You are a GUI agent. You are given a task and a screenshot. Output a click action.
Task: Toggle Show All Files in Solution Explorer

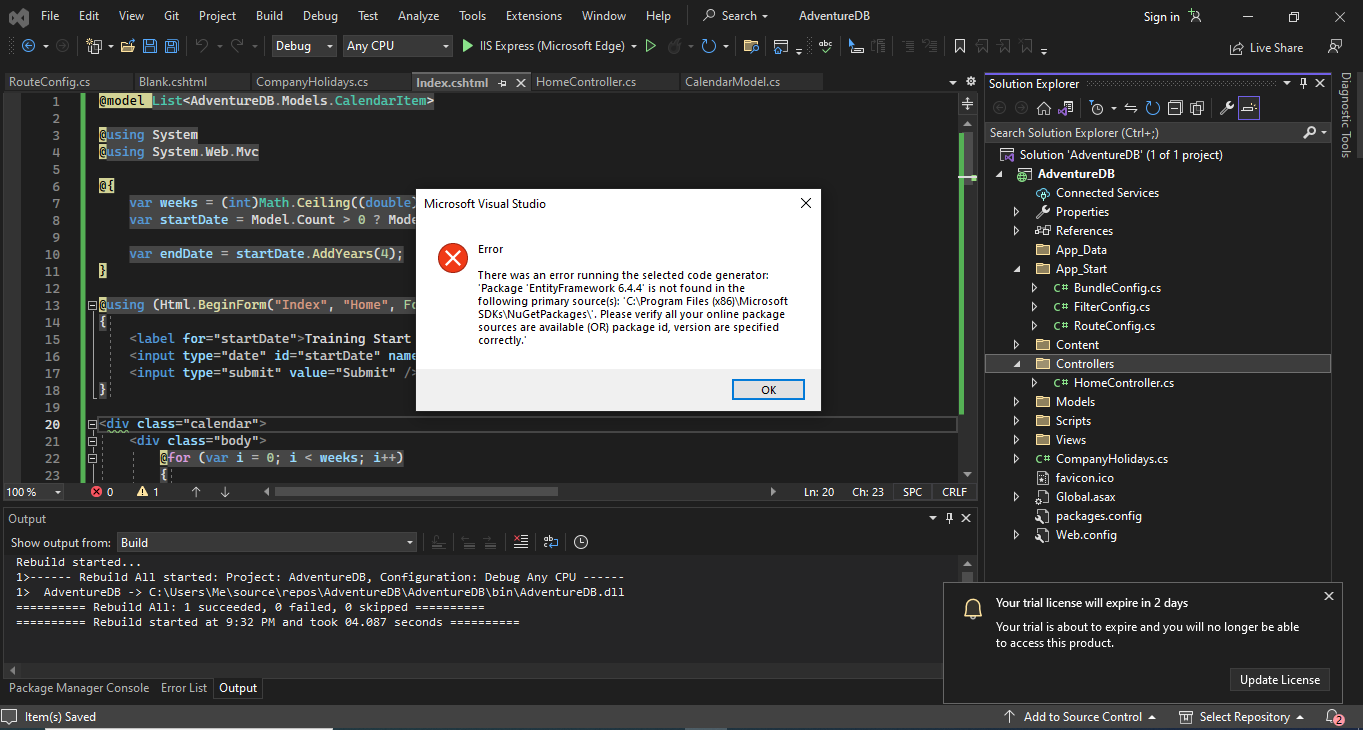[1197, 108]
